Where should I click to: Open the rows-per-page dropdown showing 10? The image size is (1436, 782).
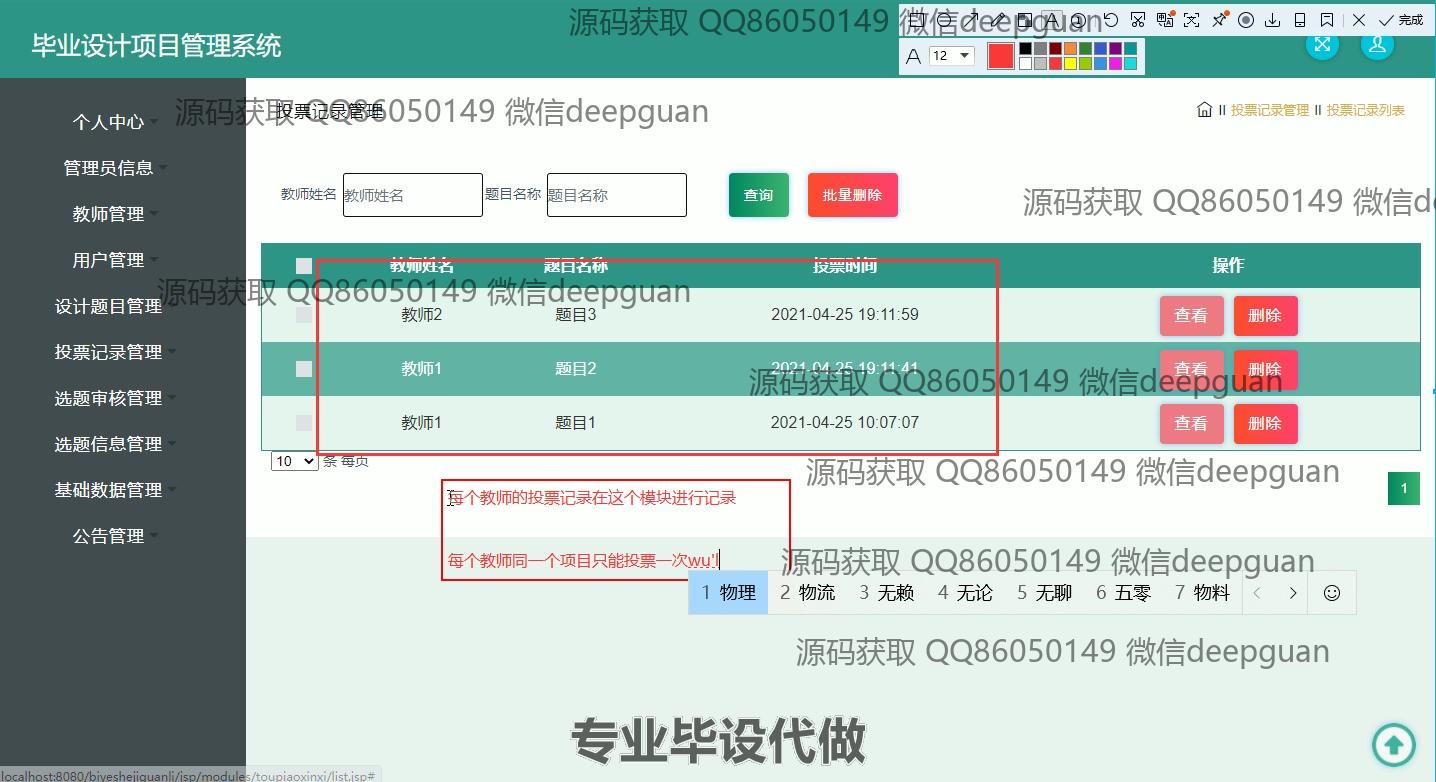[295, 461]
